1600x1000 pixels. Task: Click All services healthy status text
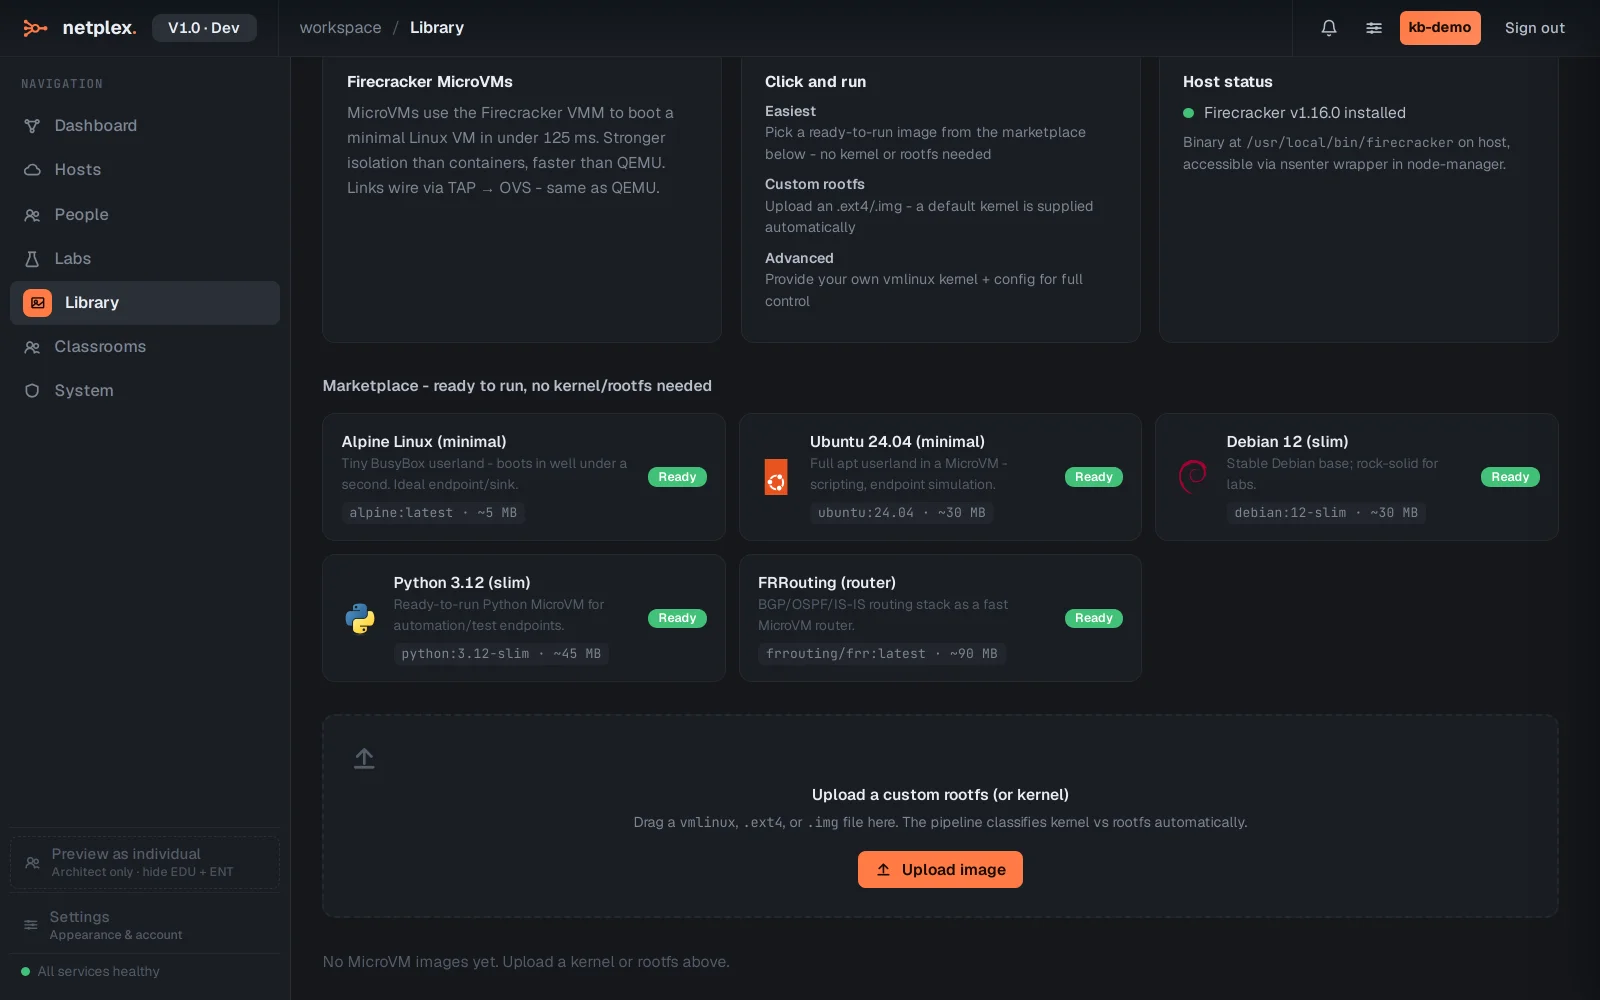pyautogui.click(x=98, y=971)
